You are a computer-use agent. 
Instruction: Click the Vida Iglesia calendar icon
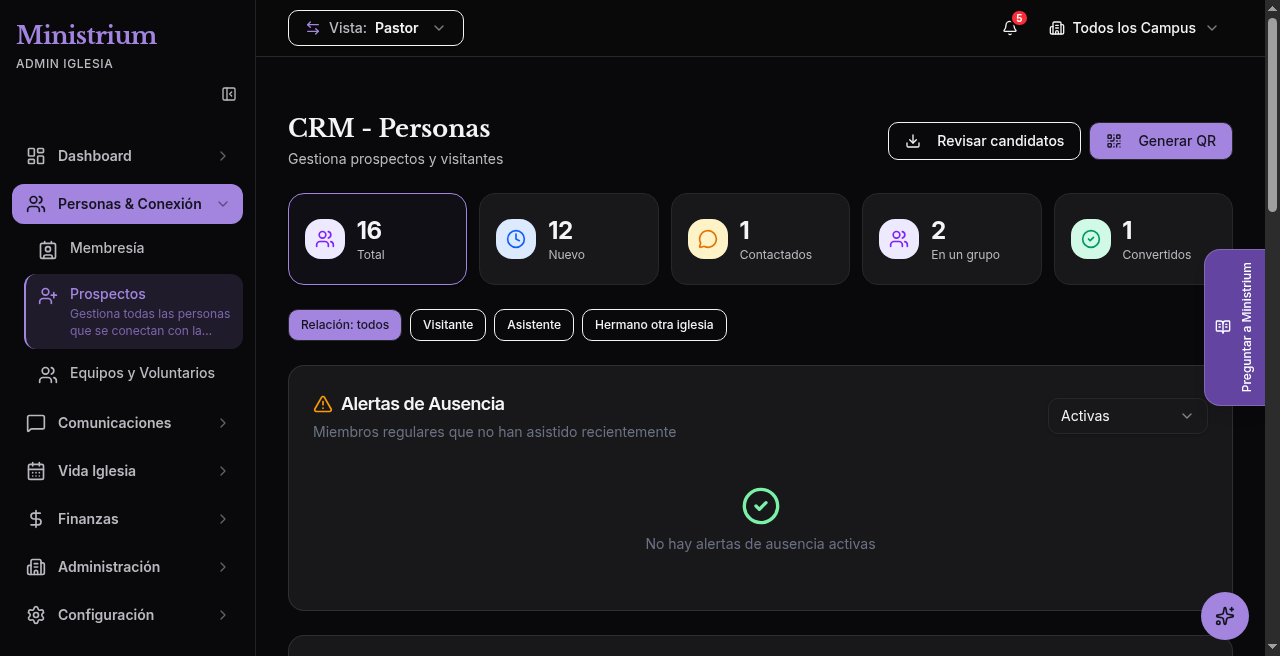point(36,471)
